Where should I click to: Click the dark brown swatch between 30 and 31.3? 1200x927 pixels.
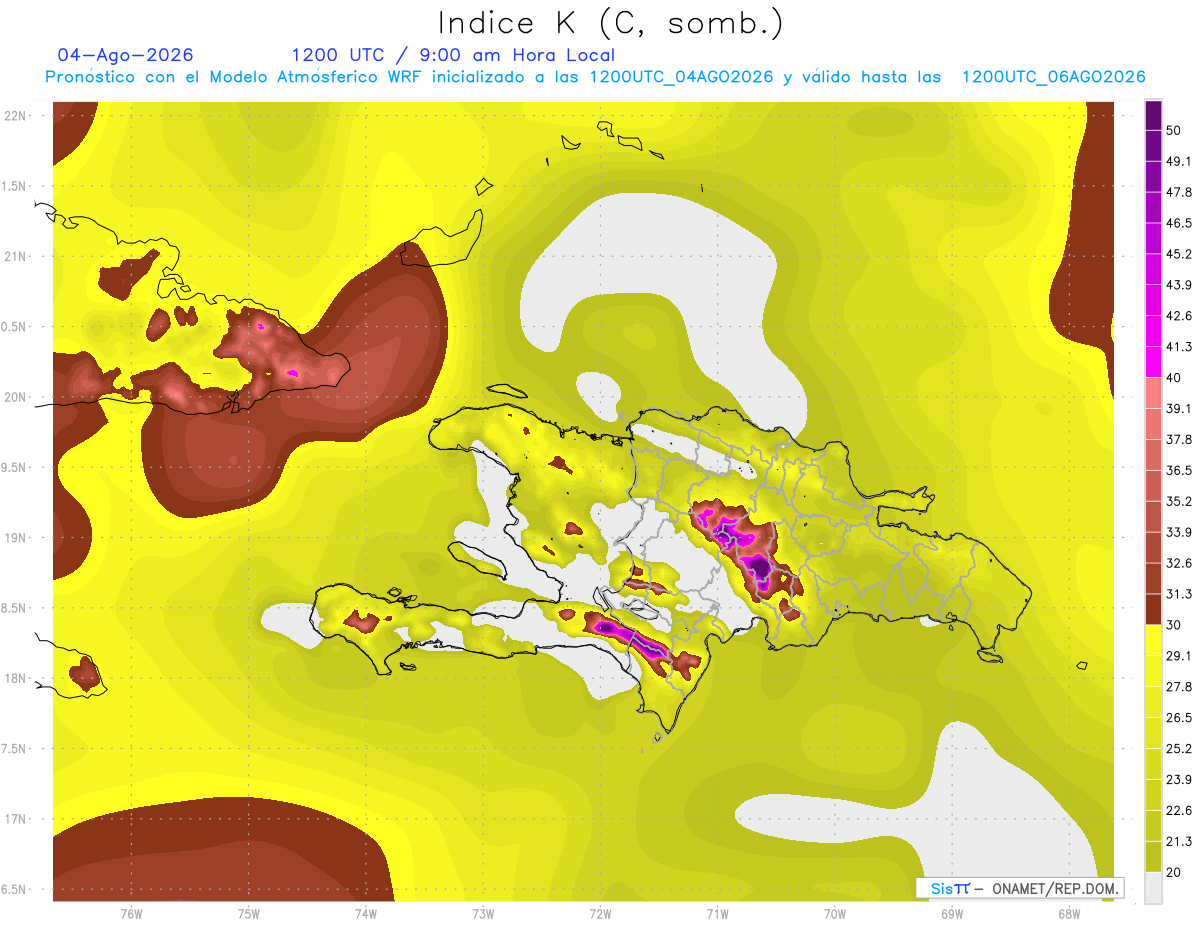click(x=1153, y=609)
